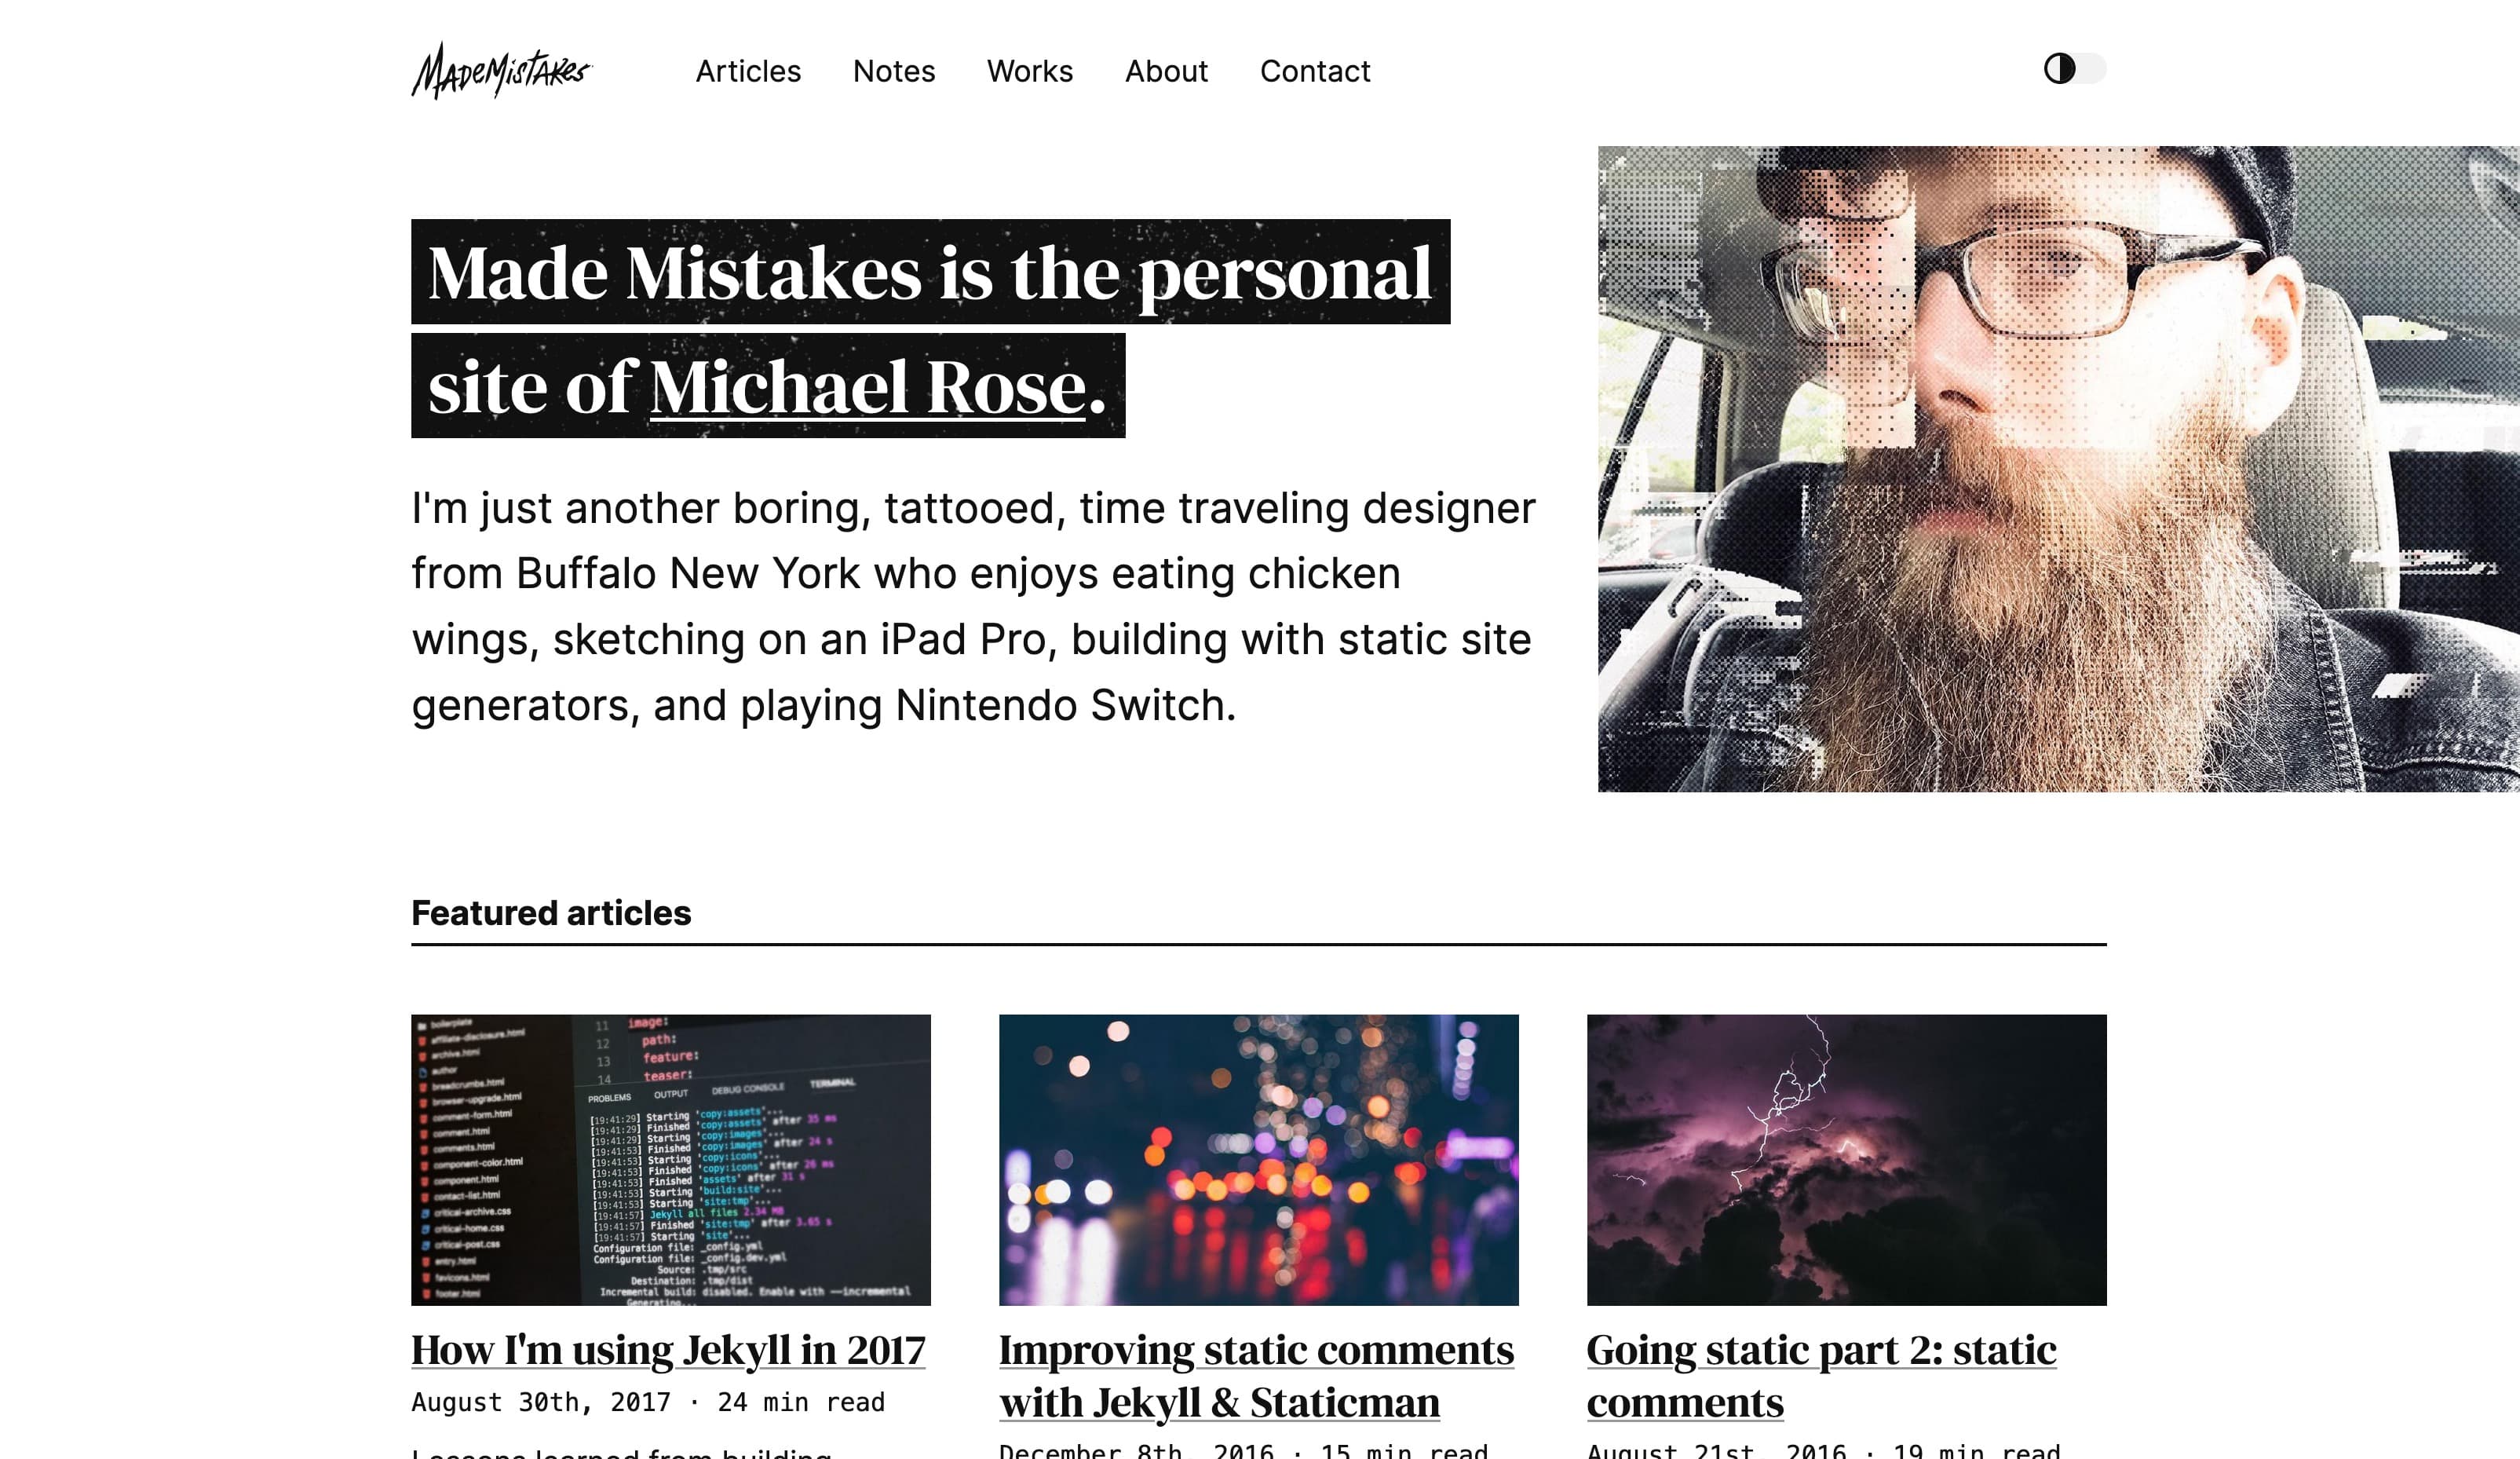
Task: Click the bearded man portrait image
Action: pos(2059,469)
